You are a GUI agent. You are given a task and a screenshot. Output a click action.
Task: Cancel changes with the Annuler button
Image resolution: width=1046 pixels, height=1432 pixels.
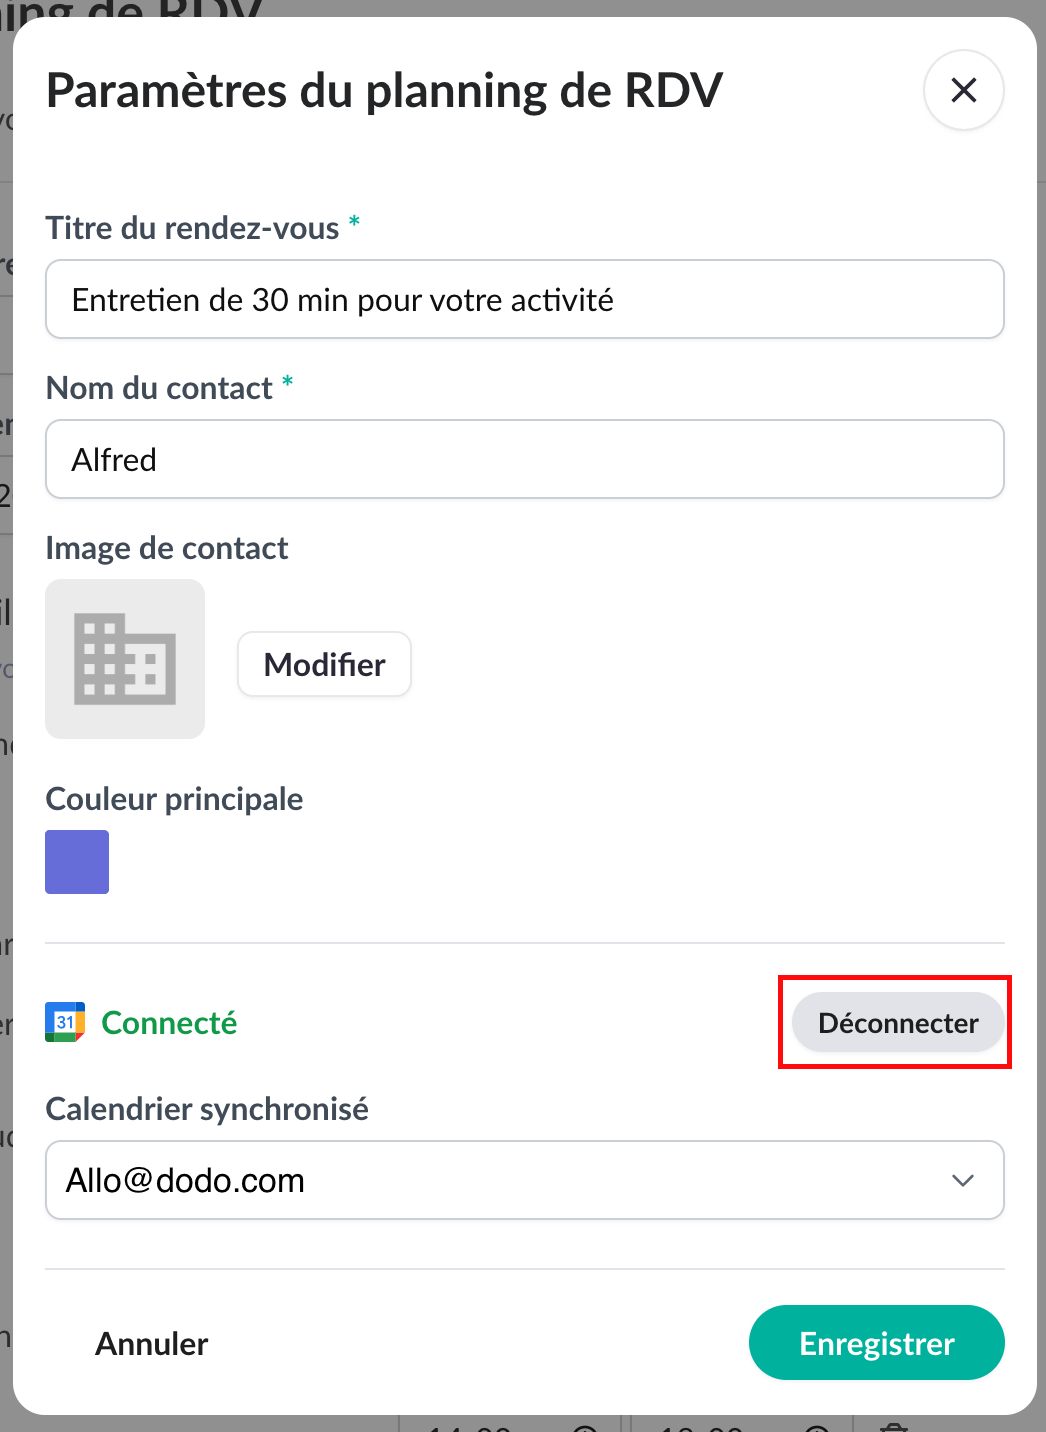152,1343
